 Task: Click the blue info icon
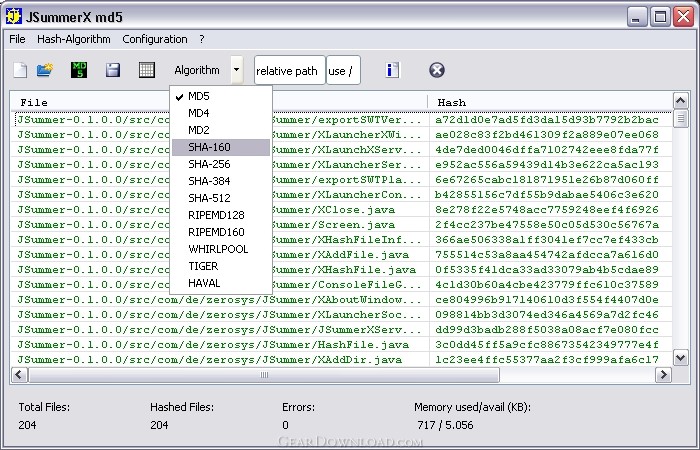click(392, 70)
